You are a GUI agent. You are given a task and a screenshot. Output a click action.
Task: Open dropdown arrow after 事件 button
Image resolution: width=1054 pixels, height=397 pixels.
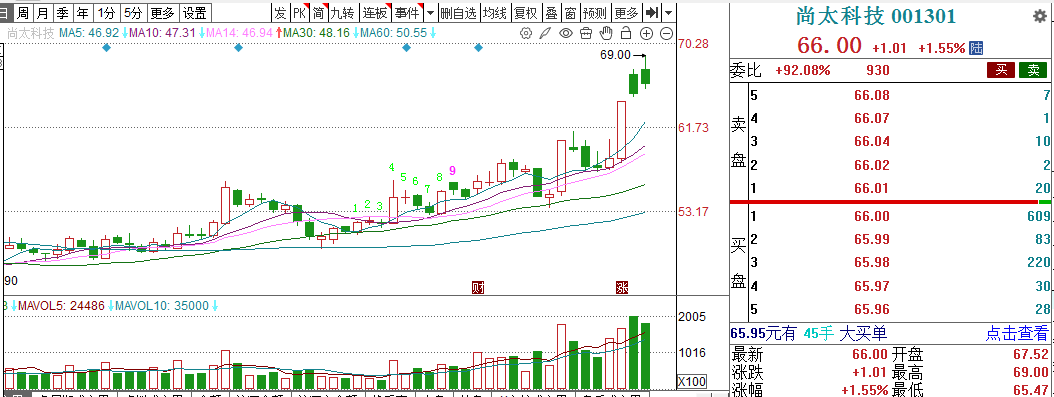pos(430,12)
